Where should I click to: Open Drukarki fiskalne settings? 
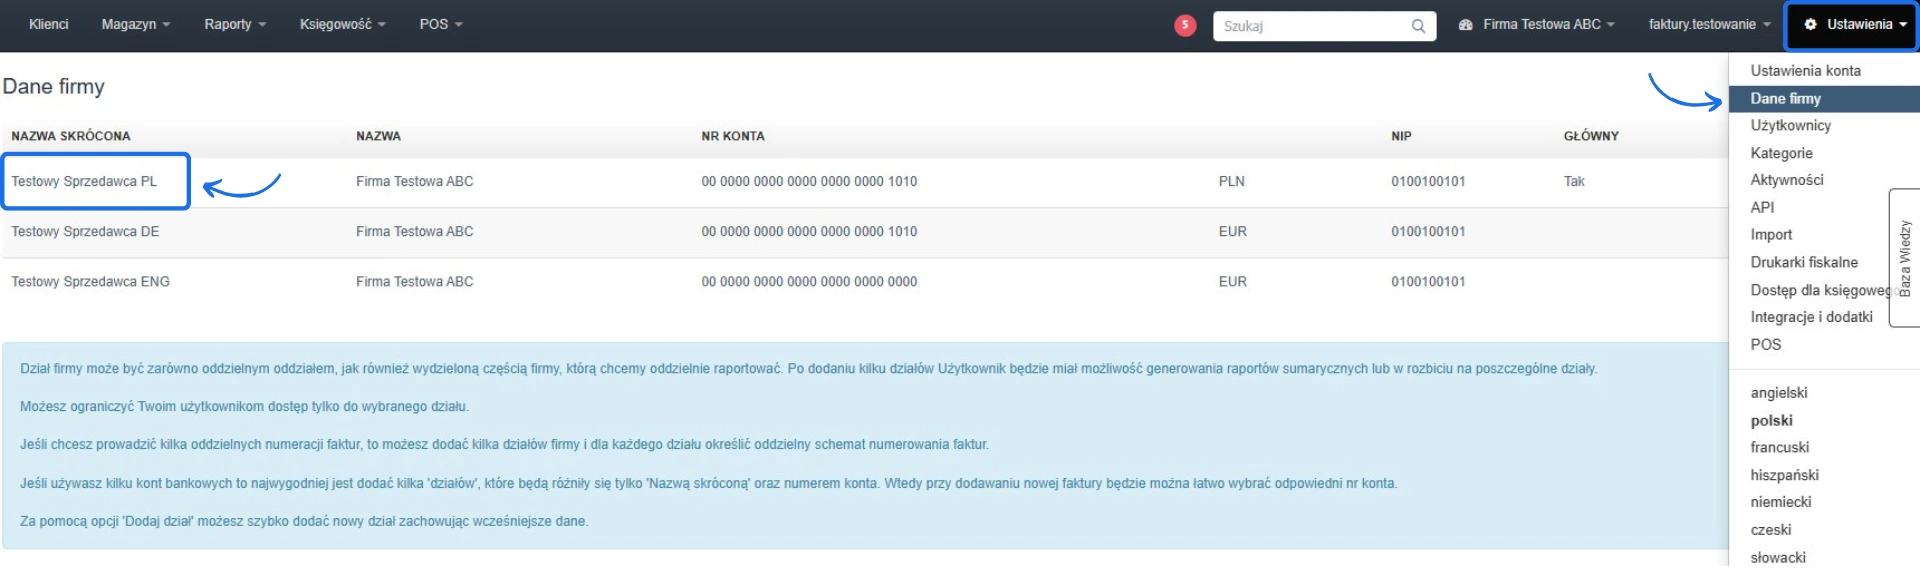tap(1803, 262)
